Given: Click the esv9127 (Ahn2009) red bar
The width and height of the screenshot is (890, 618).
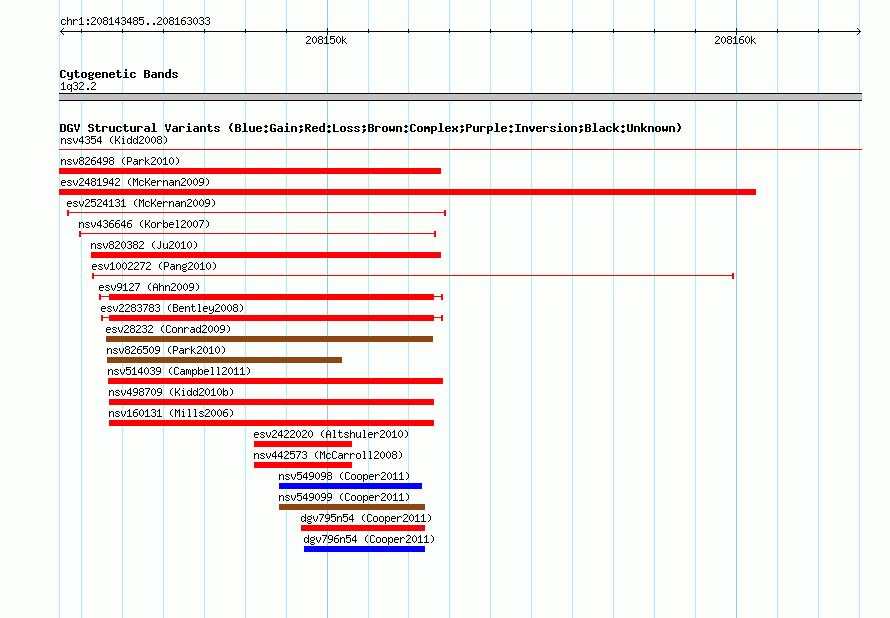Looking at the screenshot, I should click(271, 297).
